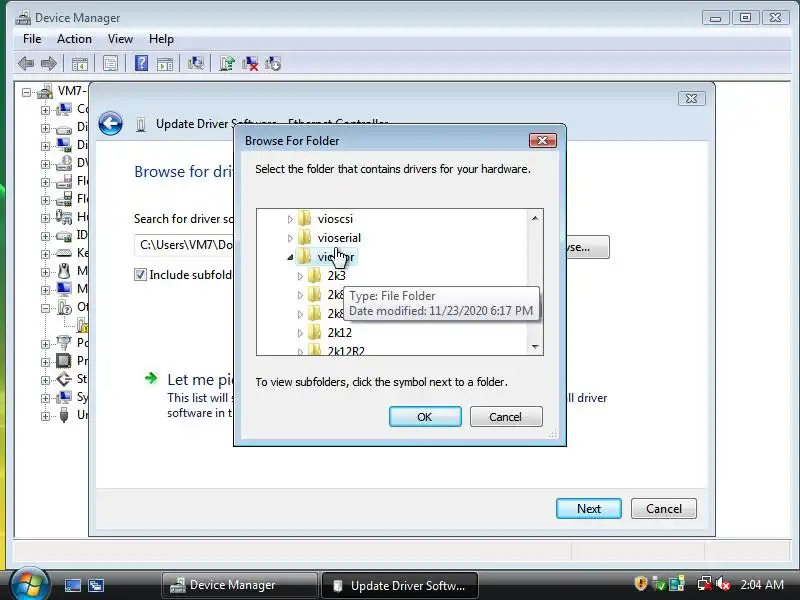Screen dimensions: 800x600
Task: Click the folder list scroll up arrow
Action: [535, 218]
